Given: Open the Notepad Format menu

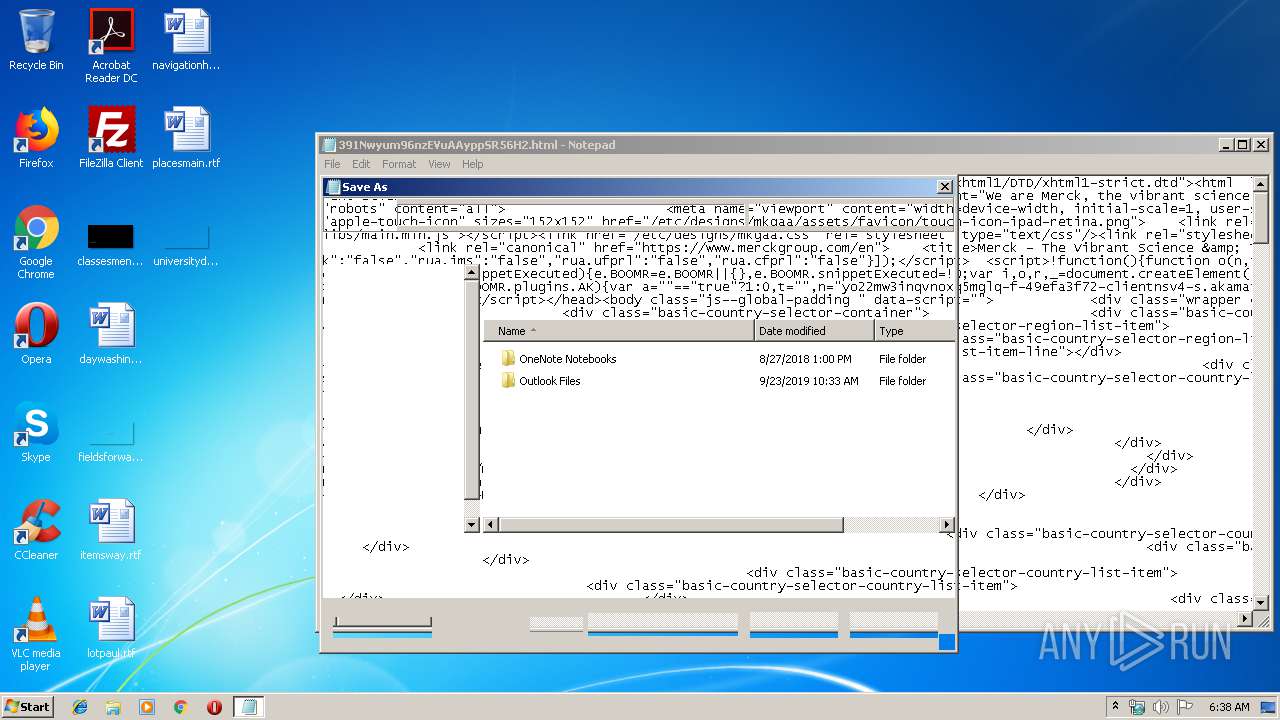Looking at the screenshot, I should coord(399,164).
